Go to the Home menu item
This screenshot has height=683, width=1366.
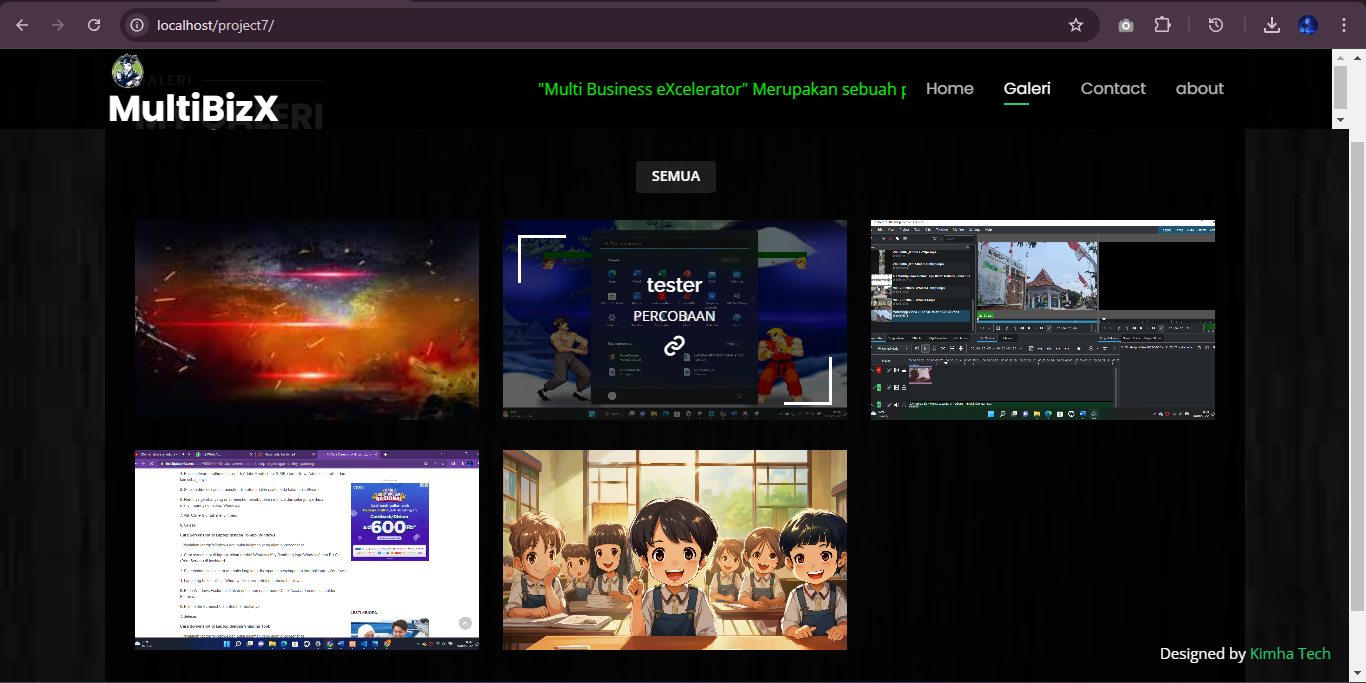coord(949,88)
